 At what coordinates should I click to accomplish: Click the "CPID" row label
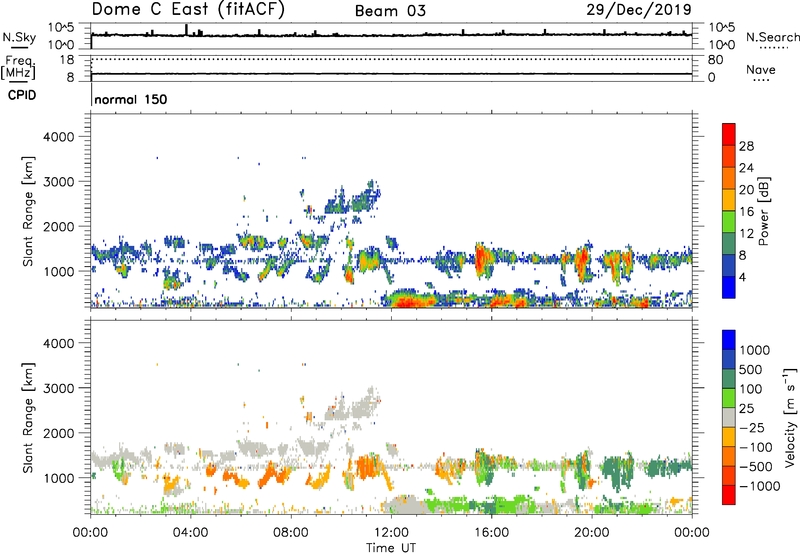coord(22,95)
